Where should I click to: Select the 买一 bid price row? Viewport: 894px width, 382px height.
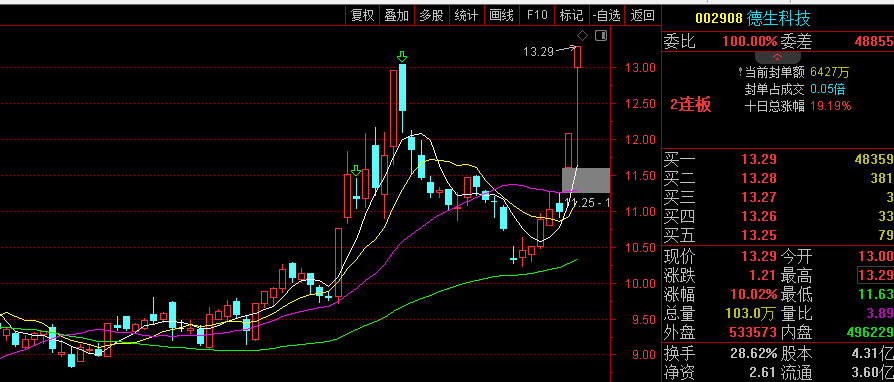point(778,160)
